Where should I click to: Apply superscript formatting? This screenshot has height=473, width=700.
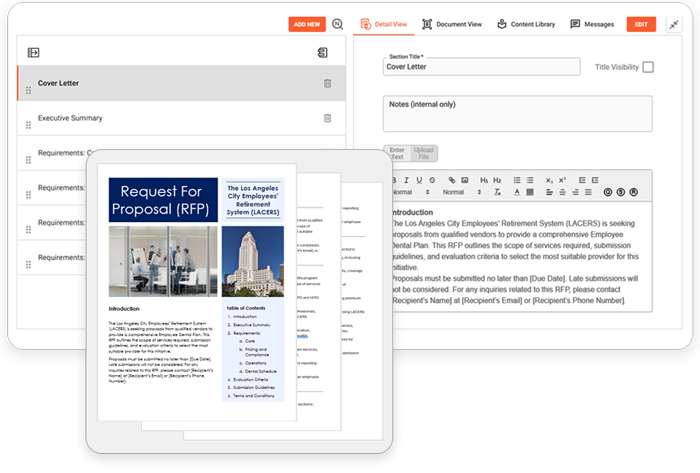[x=562, y=180]
